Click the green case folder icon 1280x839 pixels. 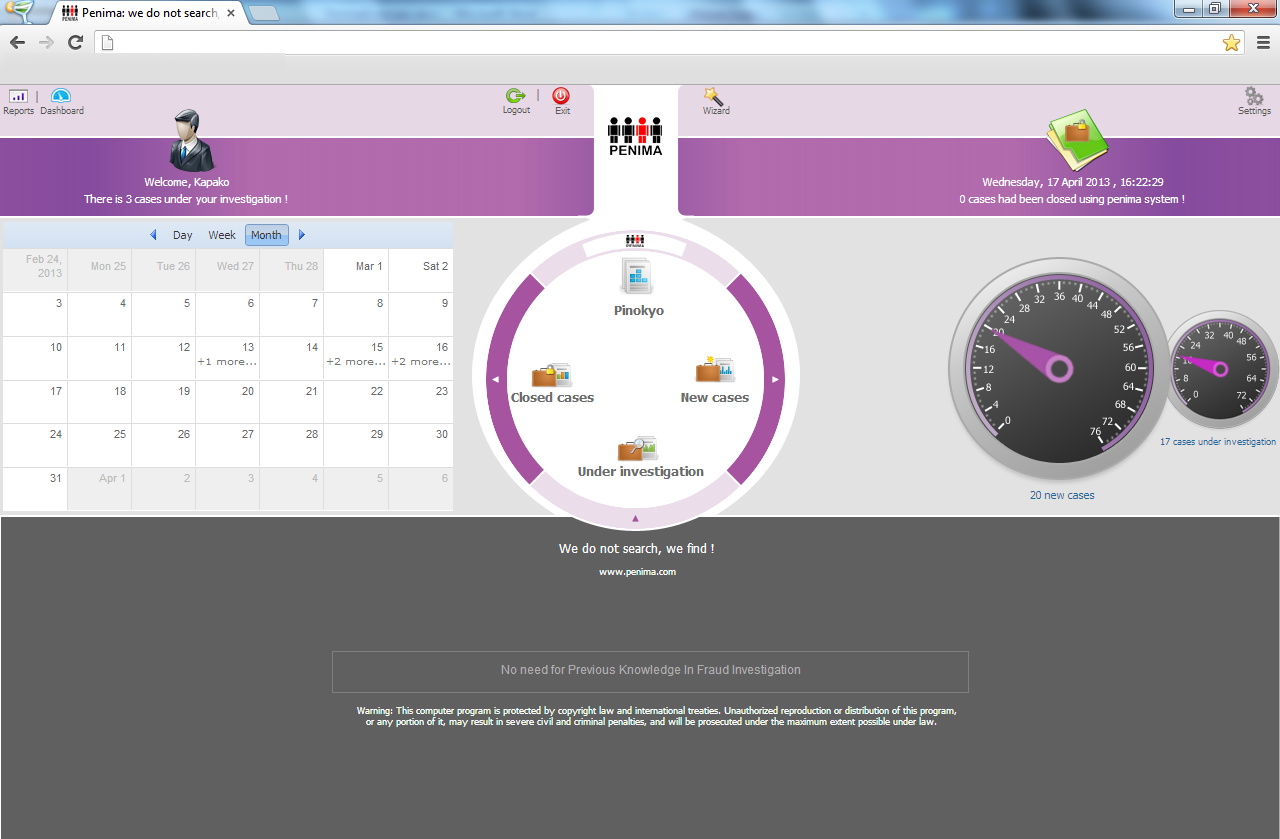(x=1077, y=140)
